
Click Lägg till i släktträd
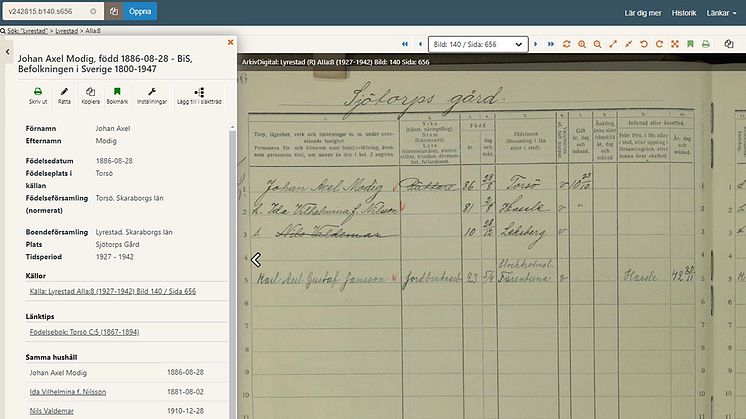[x=199, y=96]
